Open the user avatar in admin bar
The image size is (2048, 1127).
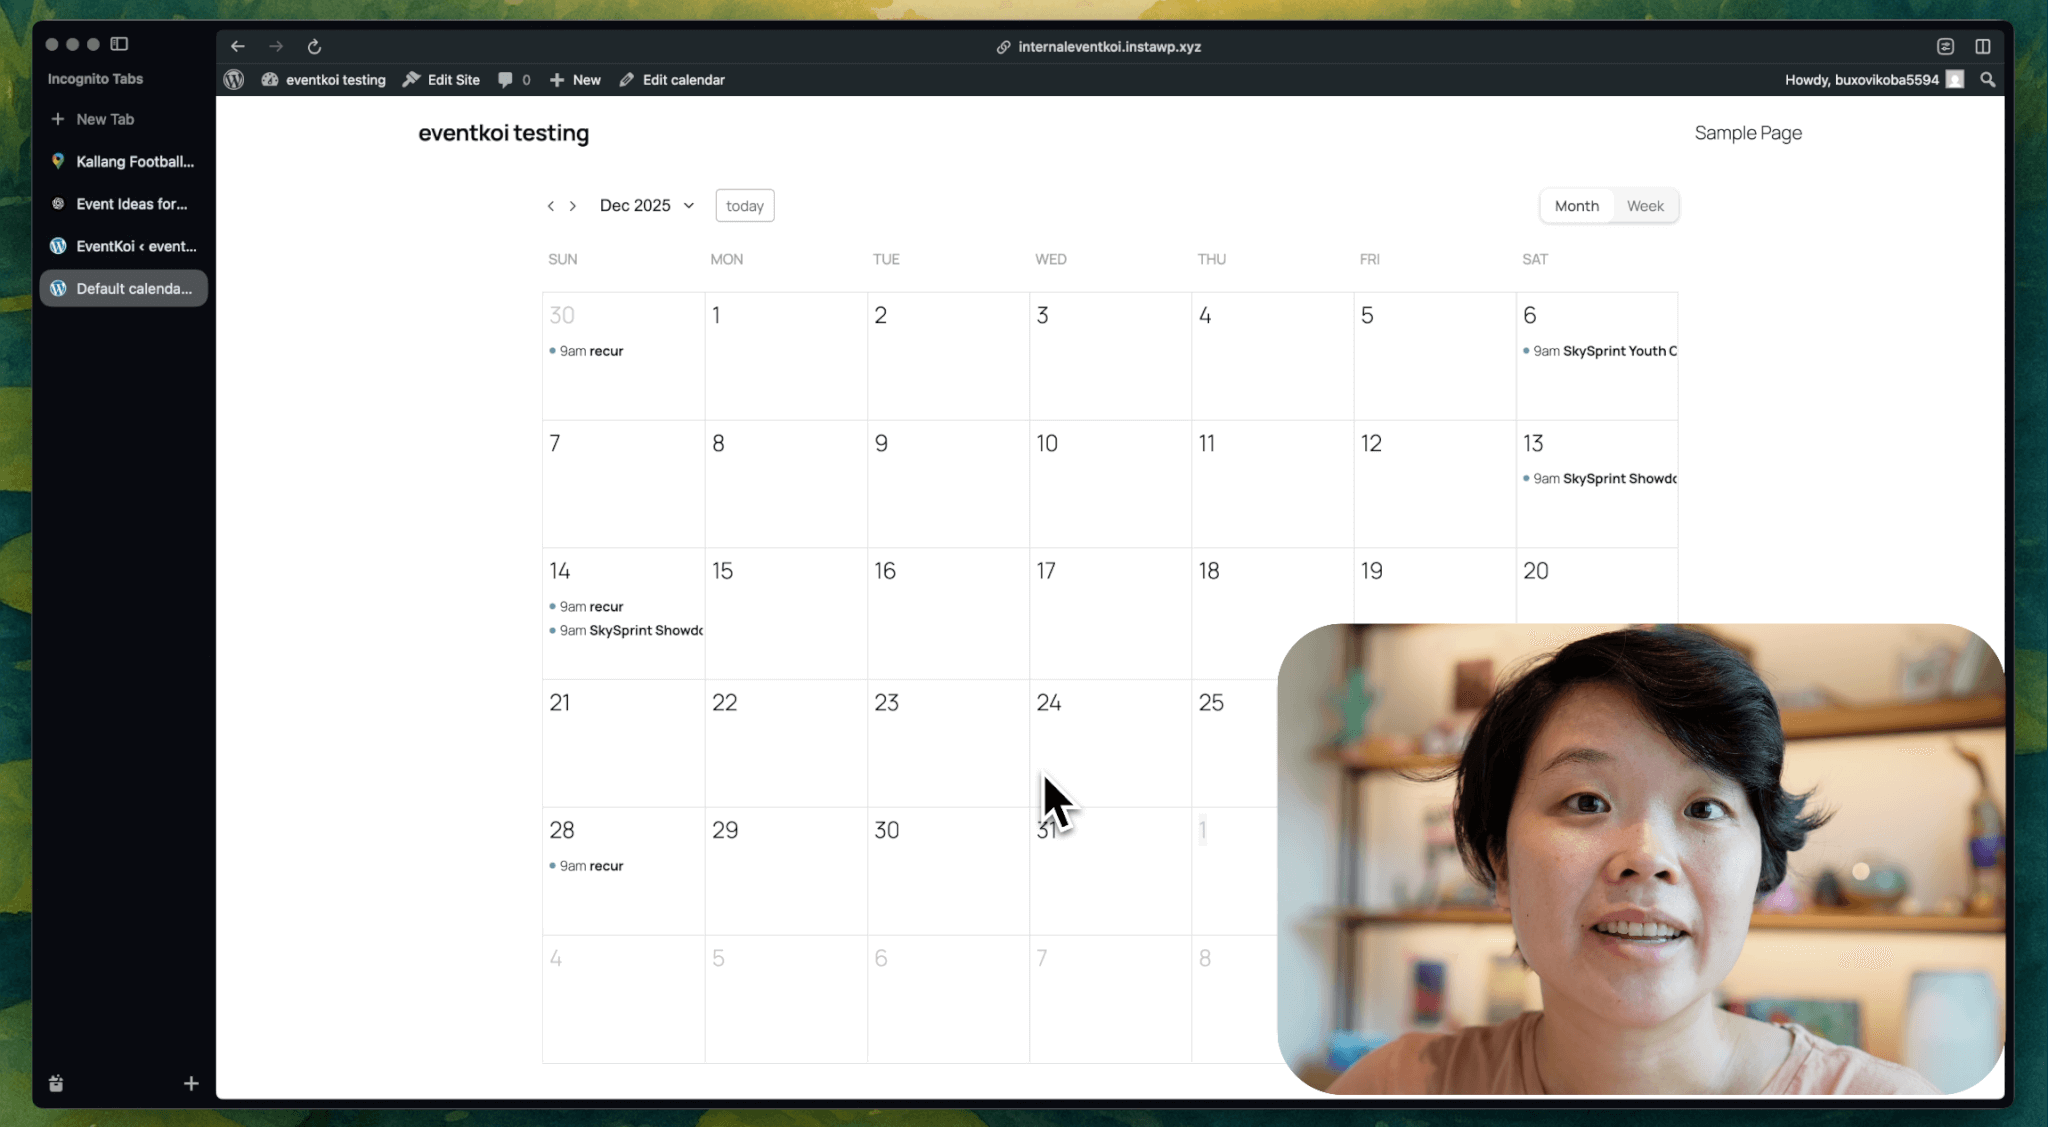1955,79
